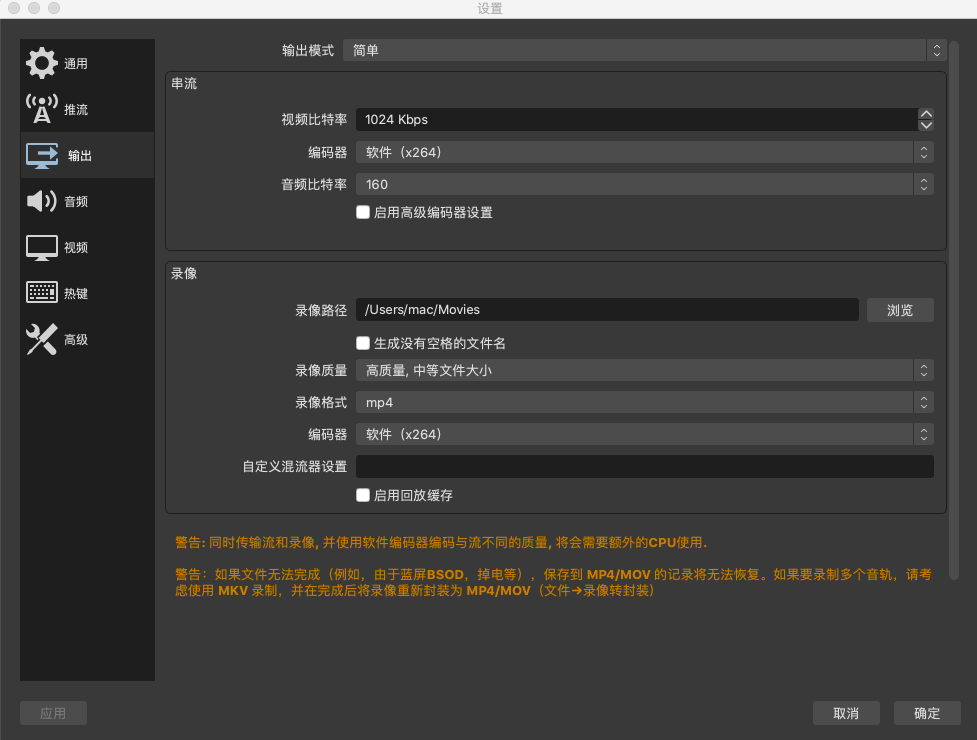The image size is (977, 740).
Task: Increase 视频比特率 with stepper up arrow
Action: click(x=926, y=114)
